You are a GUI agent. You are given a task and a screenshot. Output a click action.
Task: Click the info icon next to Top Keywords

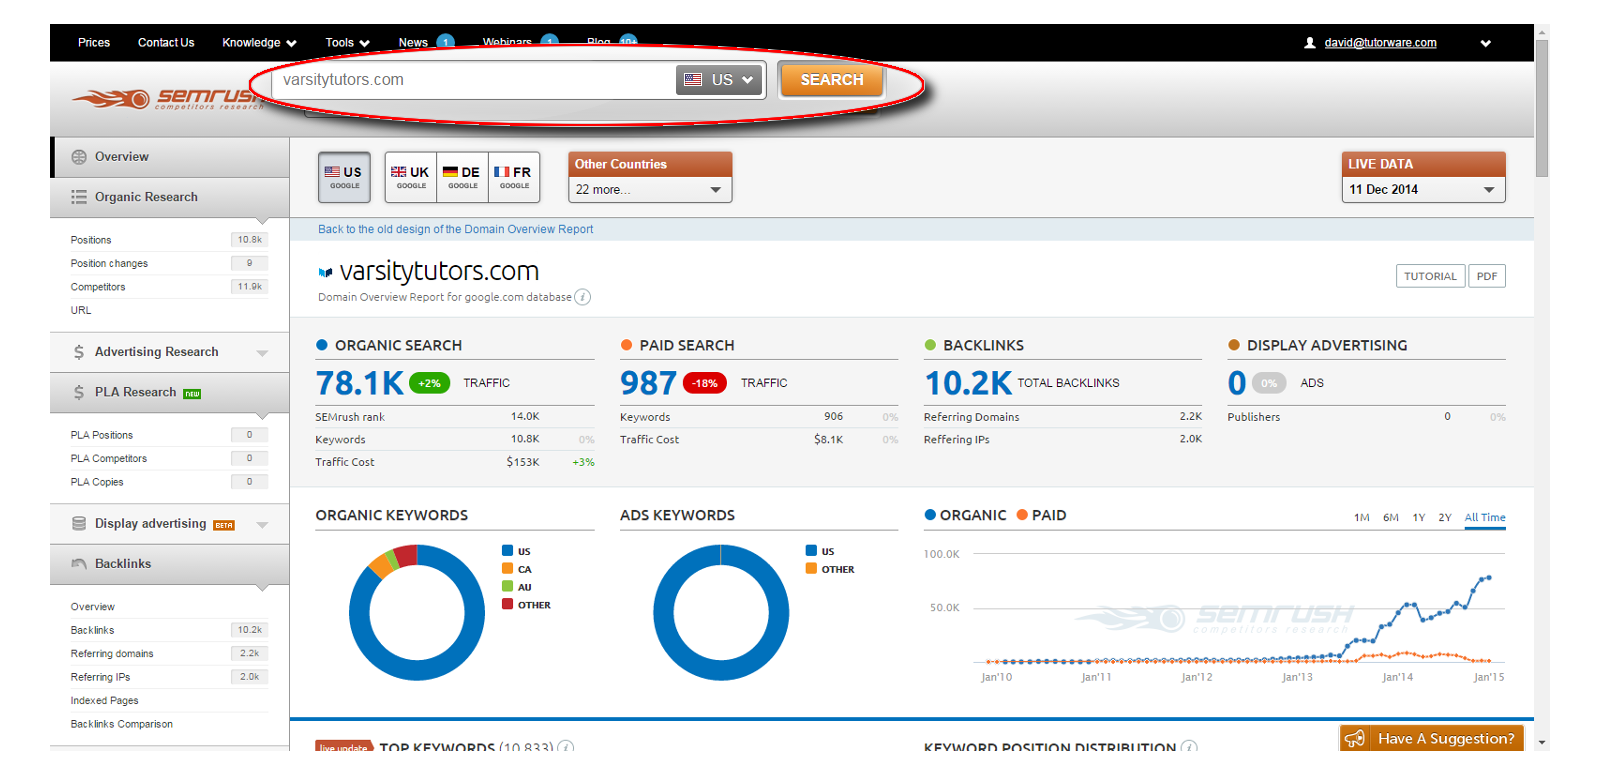pyautogui.click(x=565, y=747)
